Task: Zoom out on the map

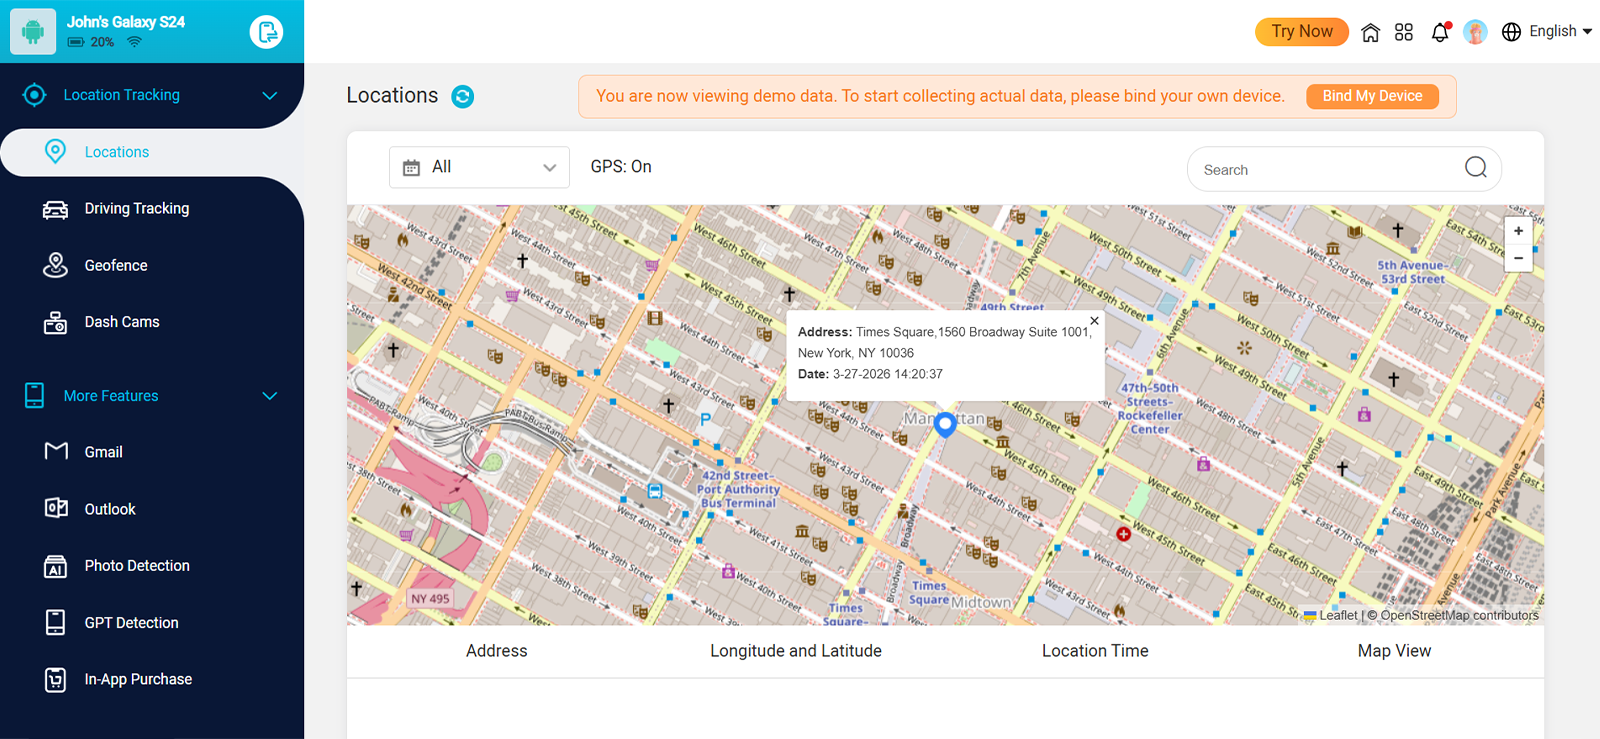Action: click(1518, 258)
